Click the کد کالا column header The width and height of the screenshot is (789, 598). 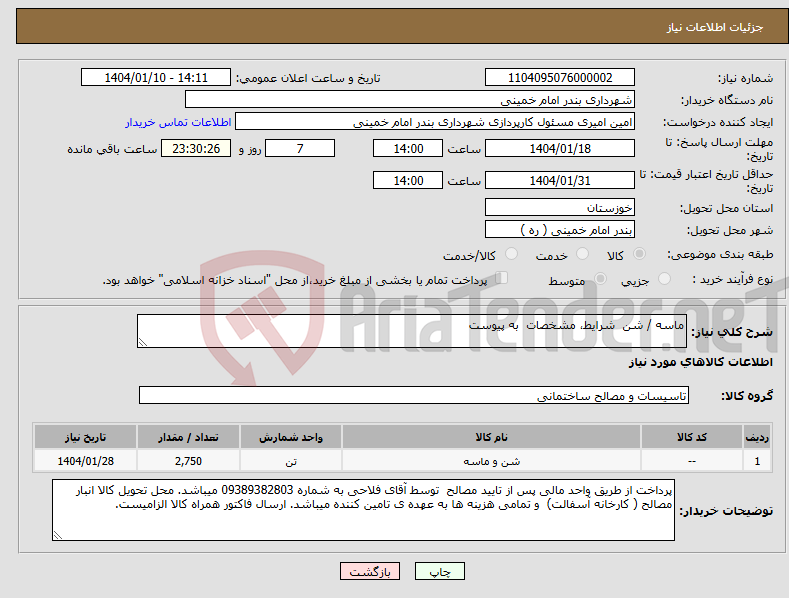692,437
